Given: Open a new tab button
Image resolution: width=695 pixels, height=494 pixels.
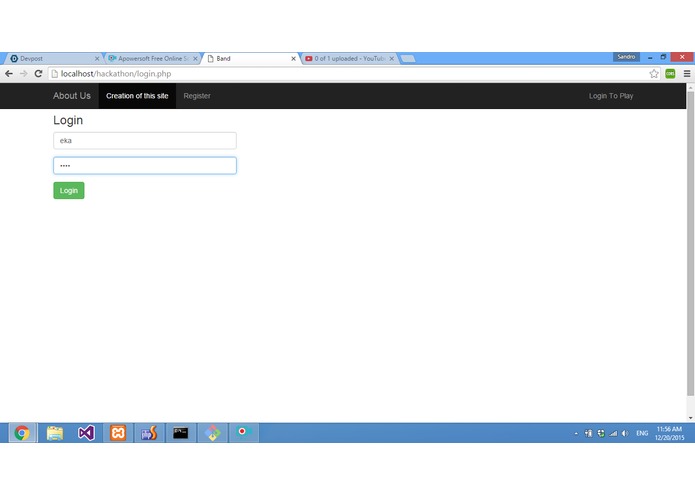Looking at the screenshot, I should [408, 58].
